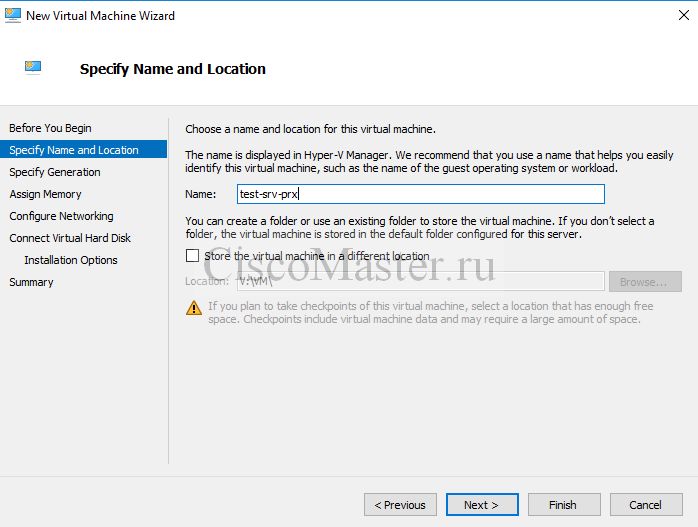Click the wizard icon in title bar
The image size is (698, 527).
click(12, 15)
